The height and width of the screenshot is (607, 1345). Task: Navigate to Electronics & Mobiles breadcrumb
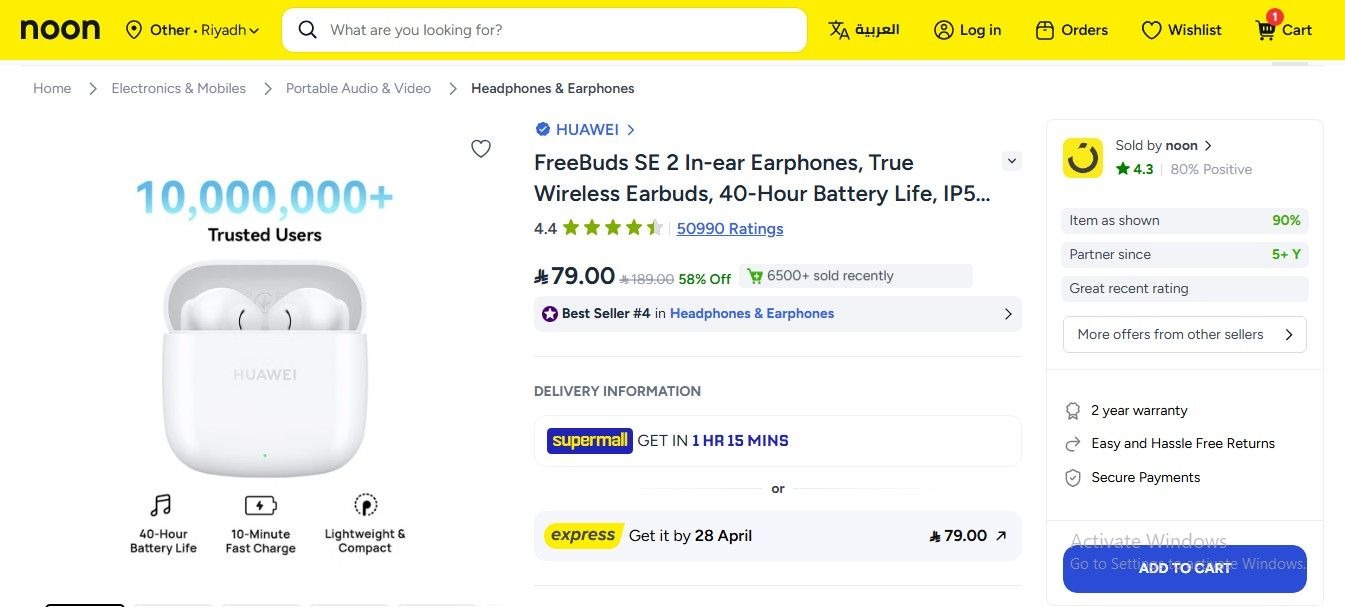178,88
